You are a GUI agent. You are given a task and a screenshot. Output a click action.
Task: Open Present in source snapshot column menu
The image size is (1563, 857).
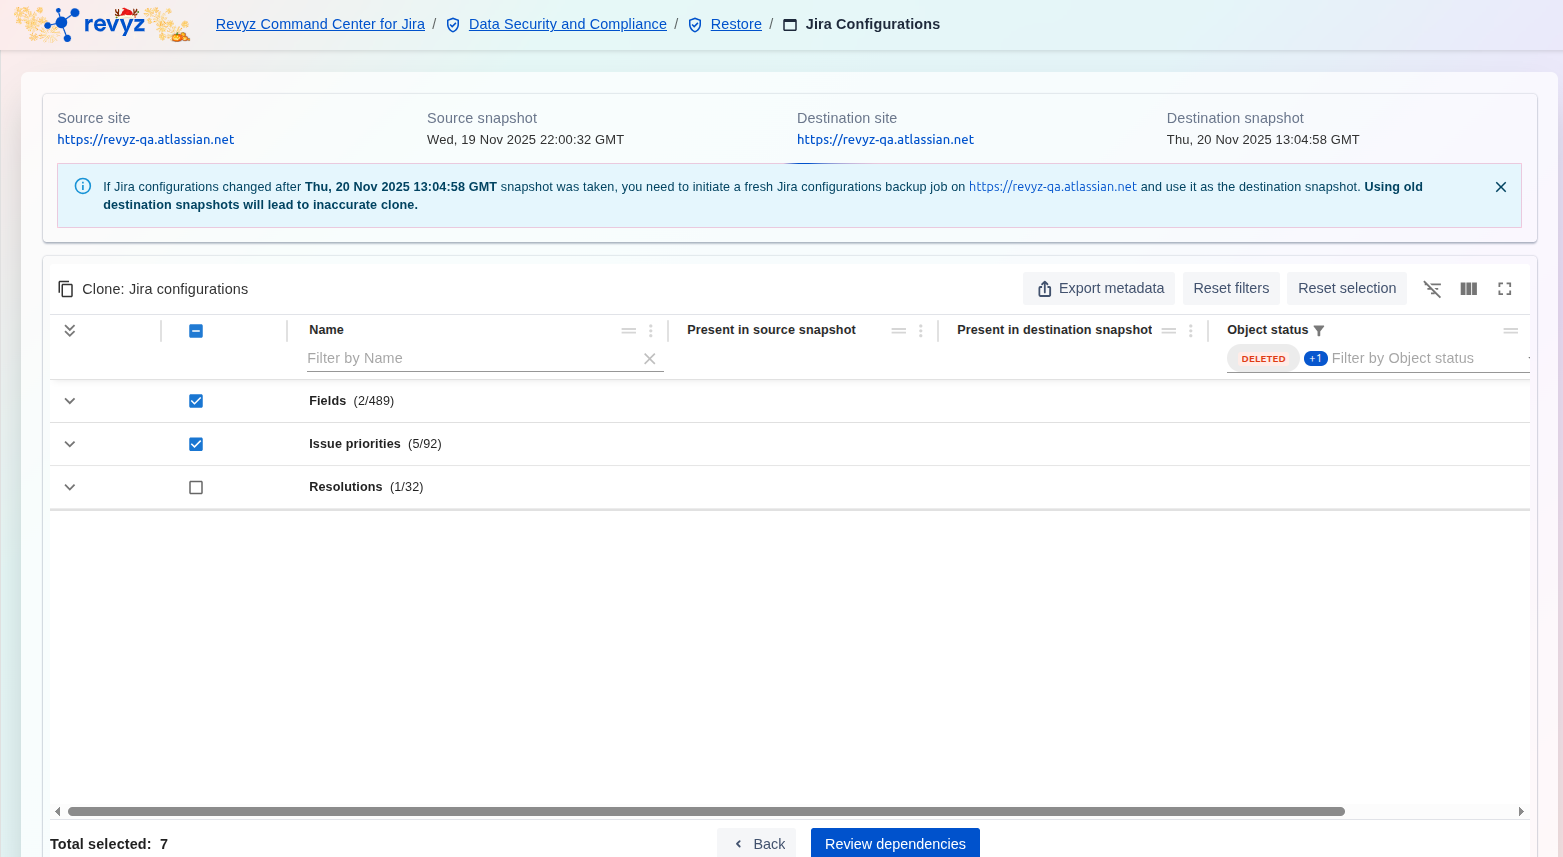[921, 331]
